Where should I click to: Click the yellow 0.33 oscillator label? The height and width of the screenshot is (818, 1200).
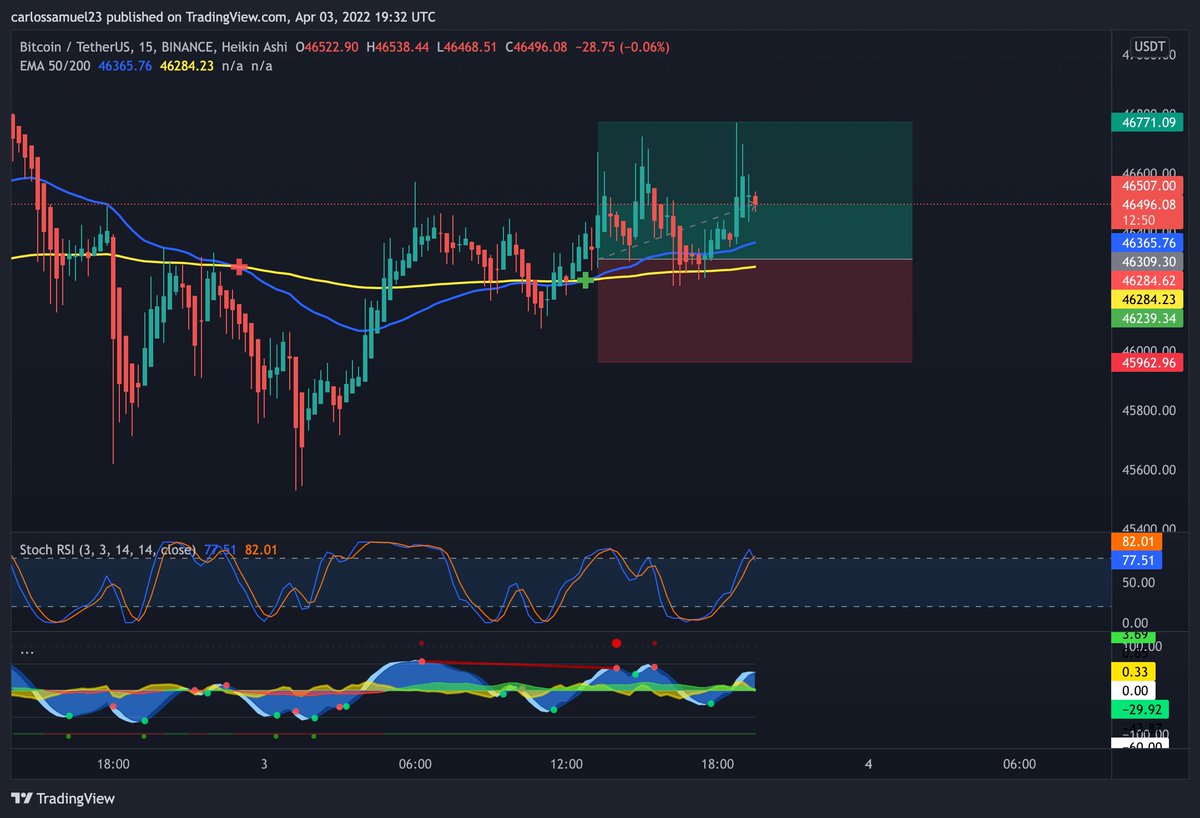tap(1134, 671)
